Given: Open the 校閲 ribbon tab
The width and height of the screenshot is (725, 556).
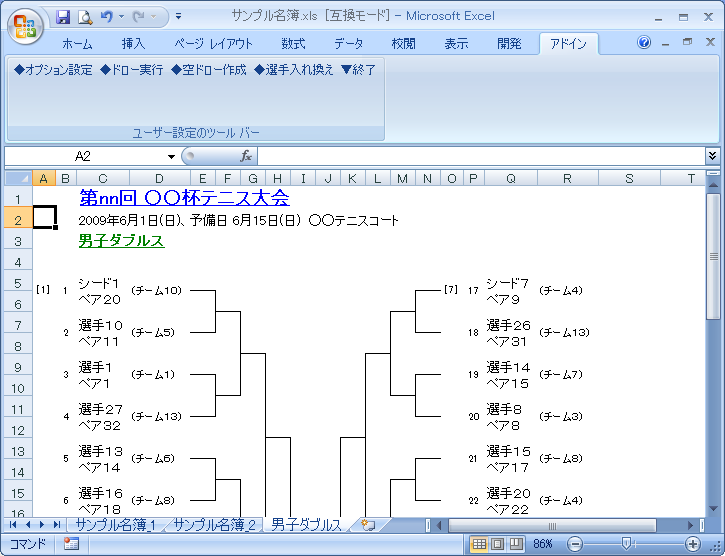Looking at the screenshot, I should (404, 44).
